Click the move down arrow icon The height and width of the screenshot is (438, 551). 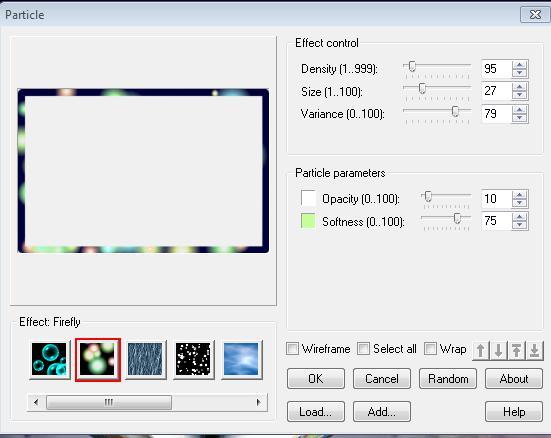[499, 350]
